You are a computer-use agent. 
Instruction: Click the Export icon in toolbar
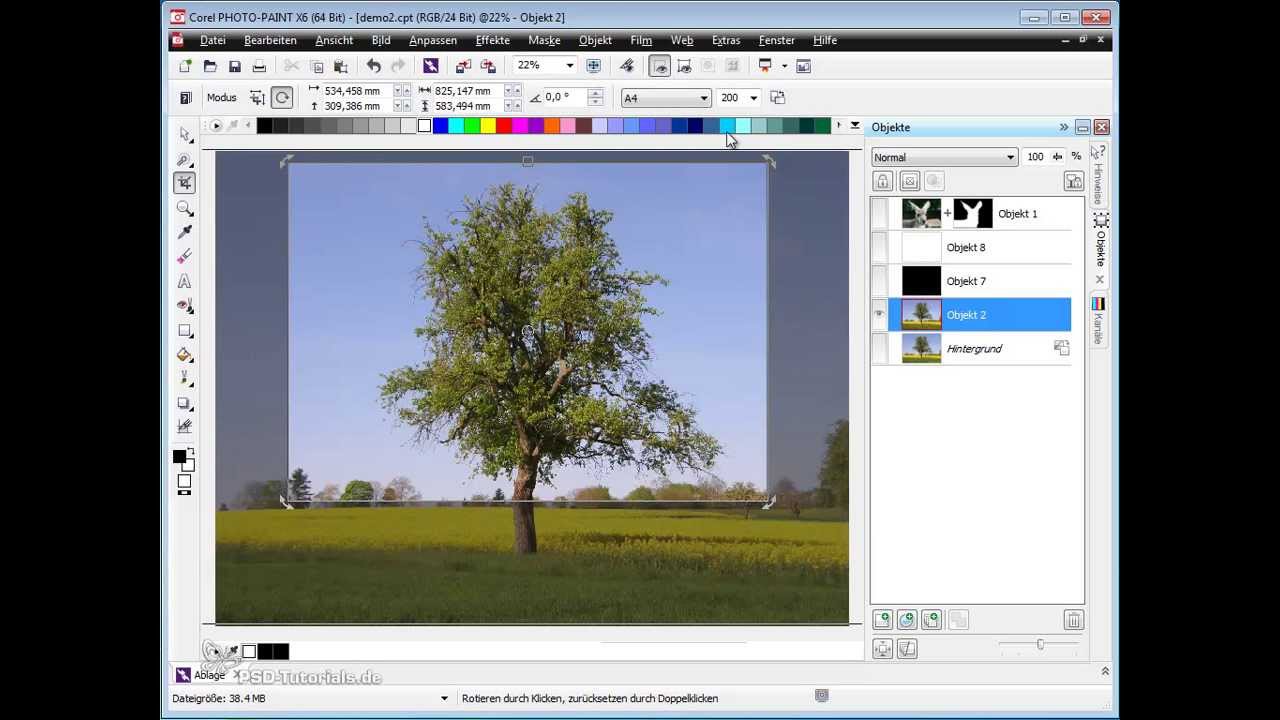488,66
